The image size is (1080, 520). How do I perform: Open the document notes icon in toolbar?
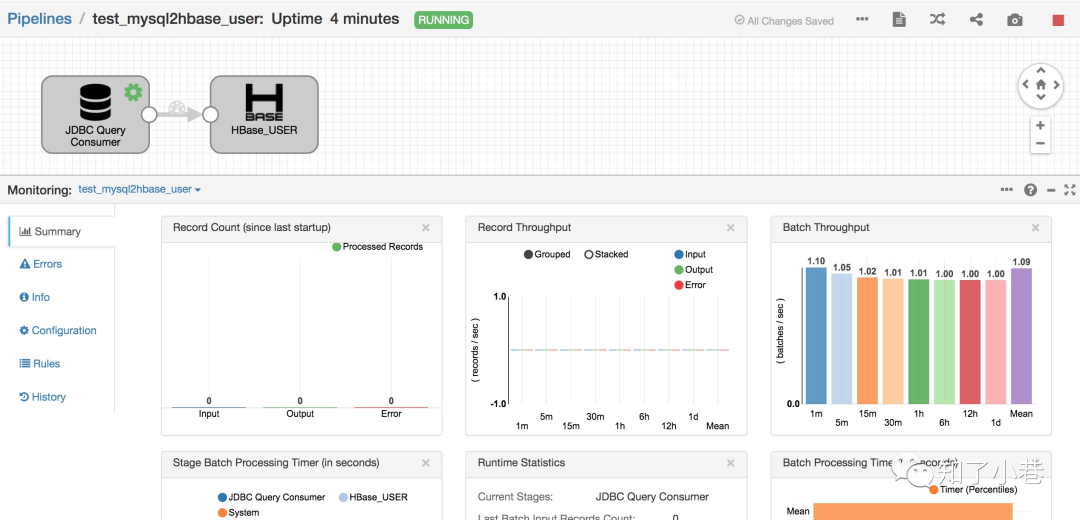[899, 19]
